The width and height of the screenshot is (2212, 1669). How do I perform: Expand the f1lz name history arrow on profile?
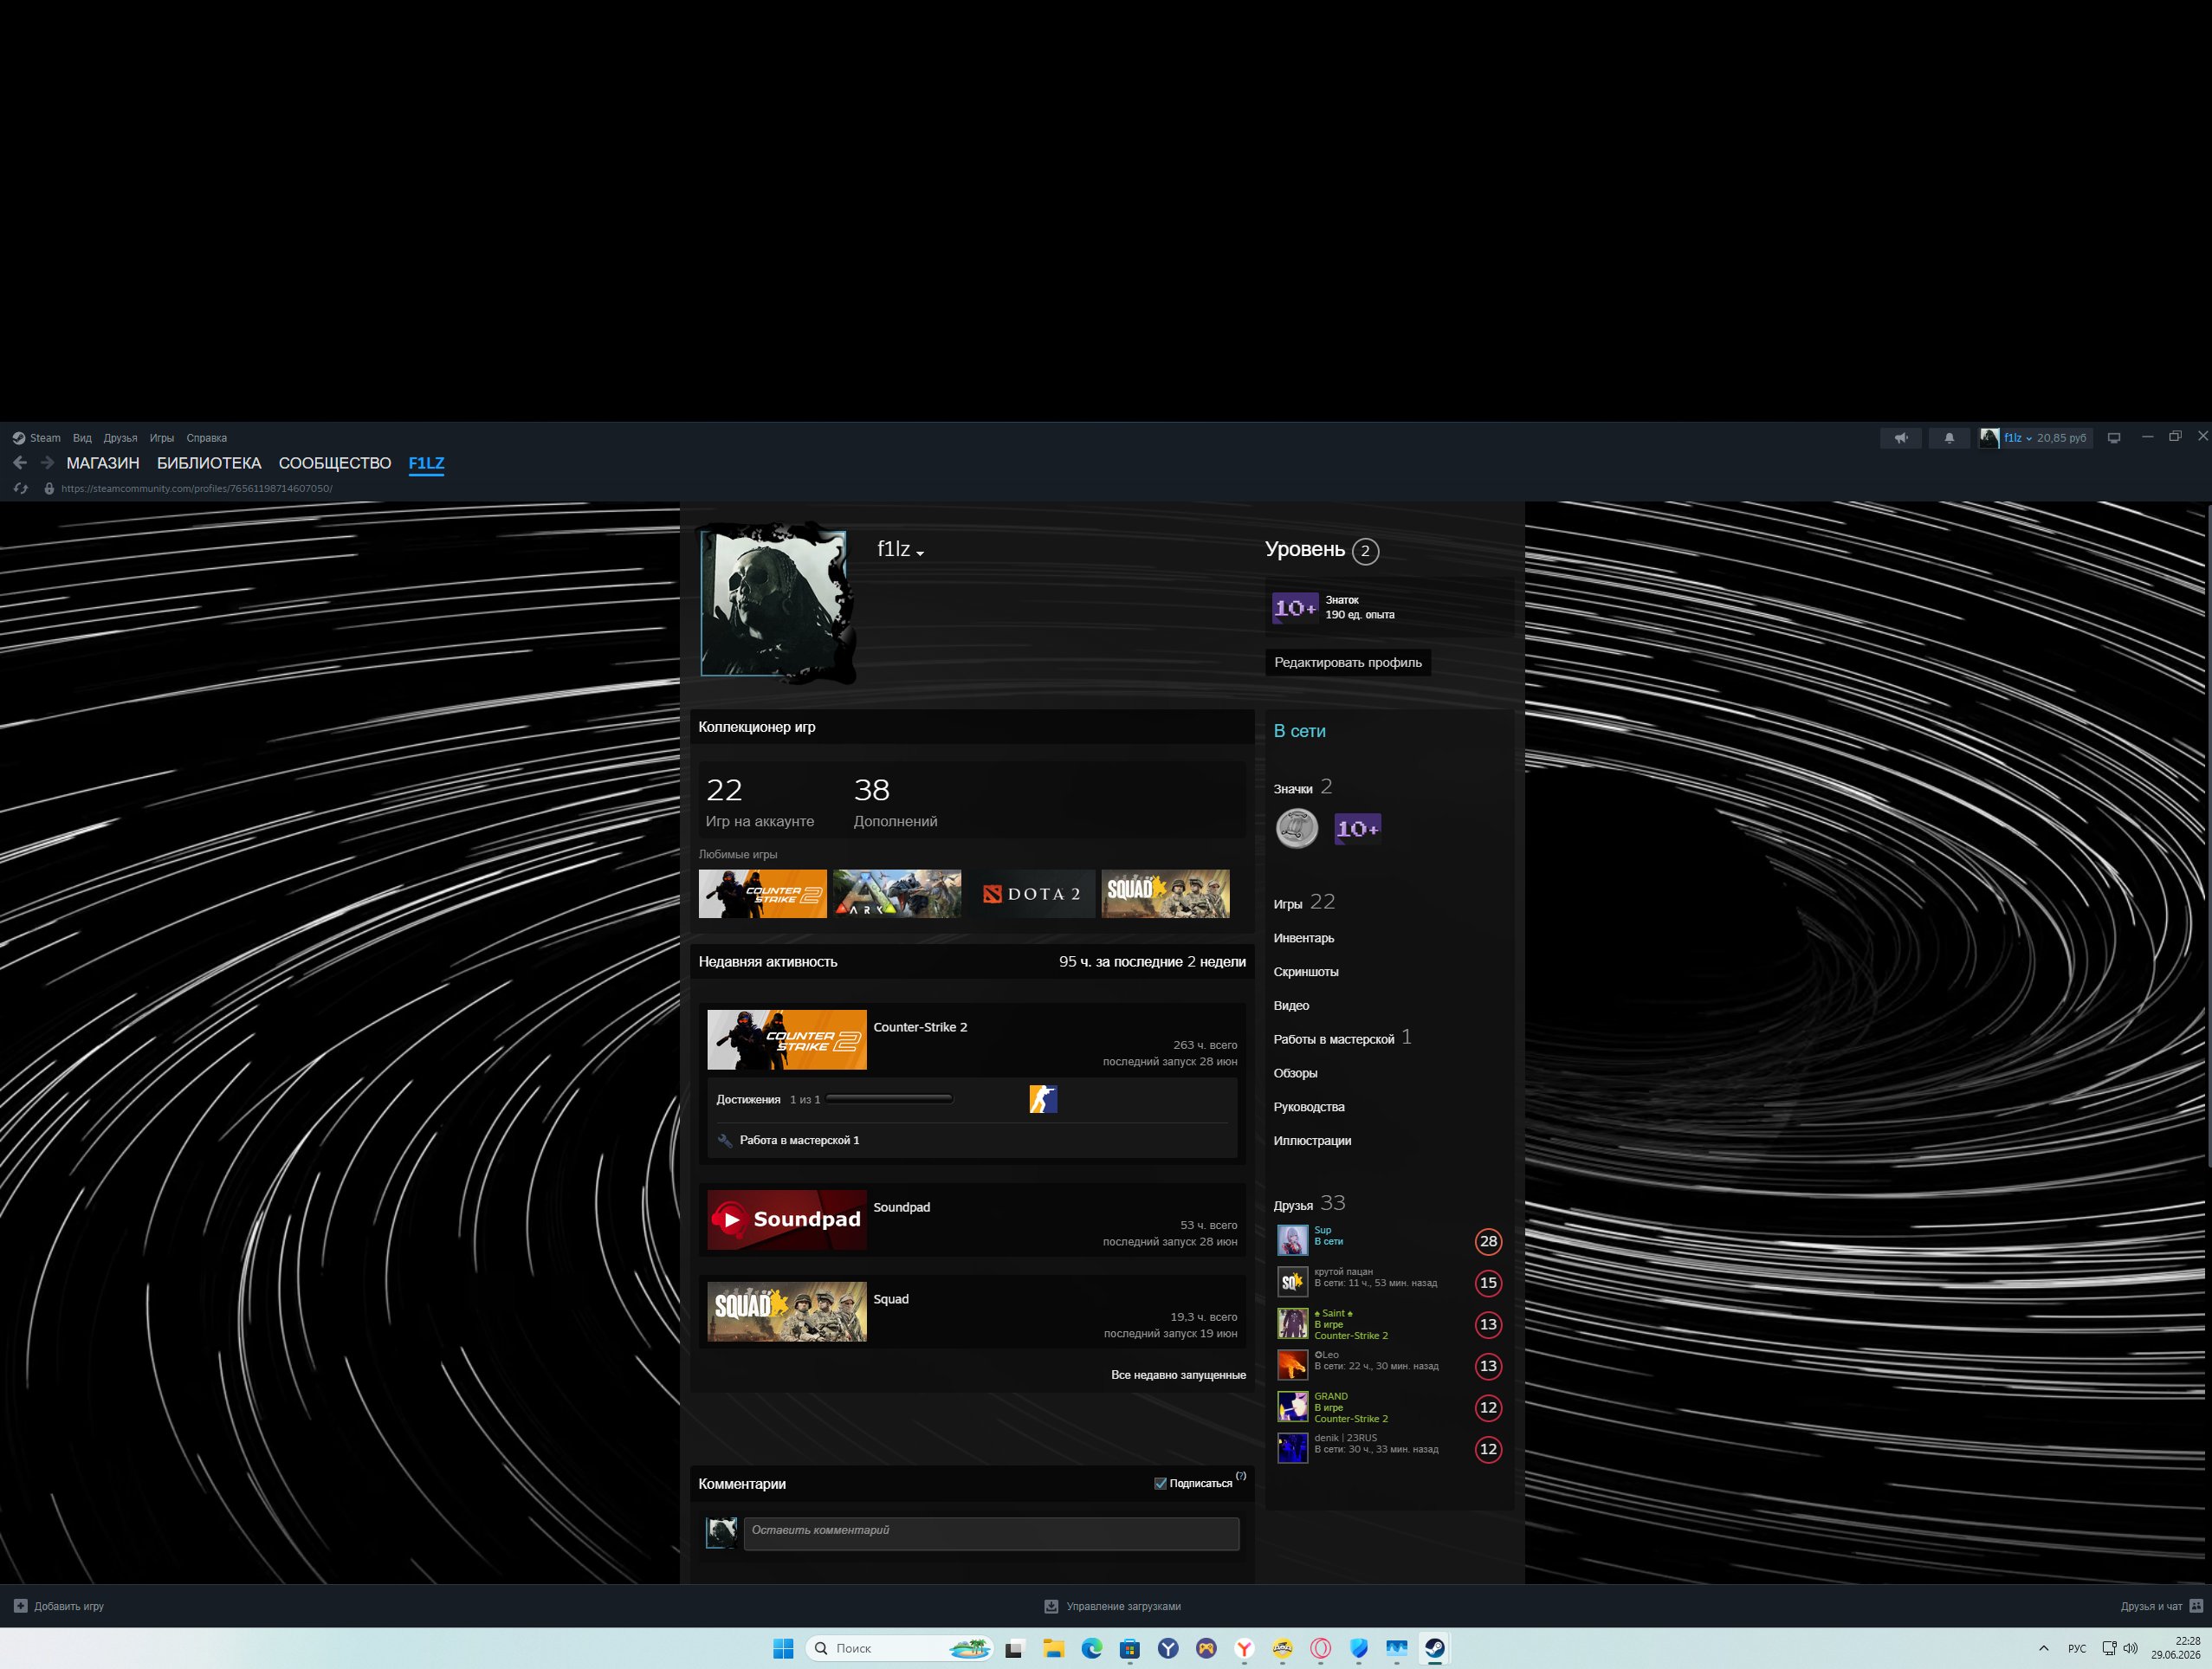click(x=920, y=553)
